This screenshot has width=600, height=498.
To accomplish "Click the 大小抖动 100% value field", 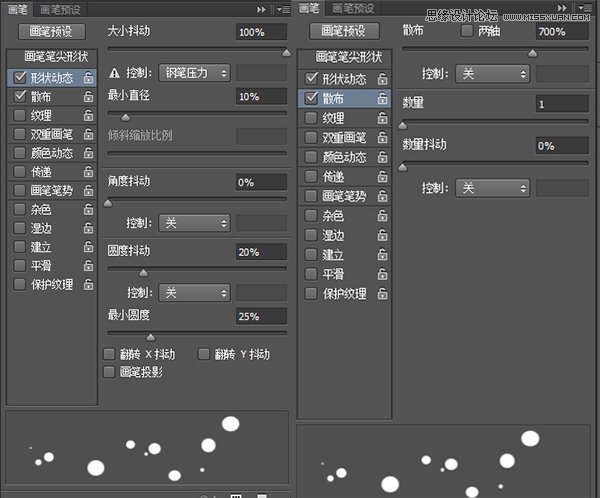I will point(261,32).
